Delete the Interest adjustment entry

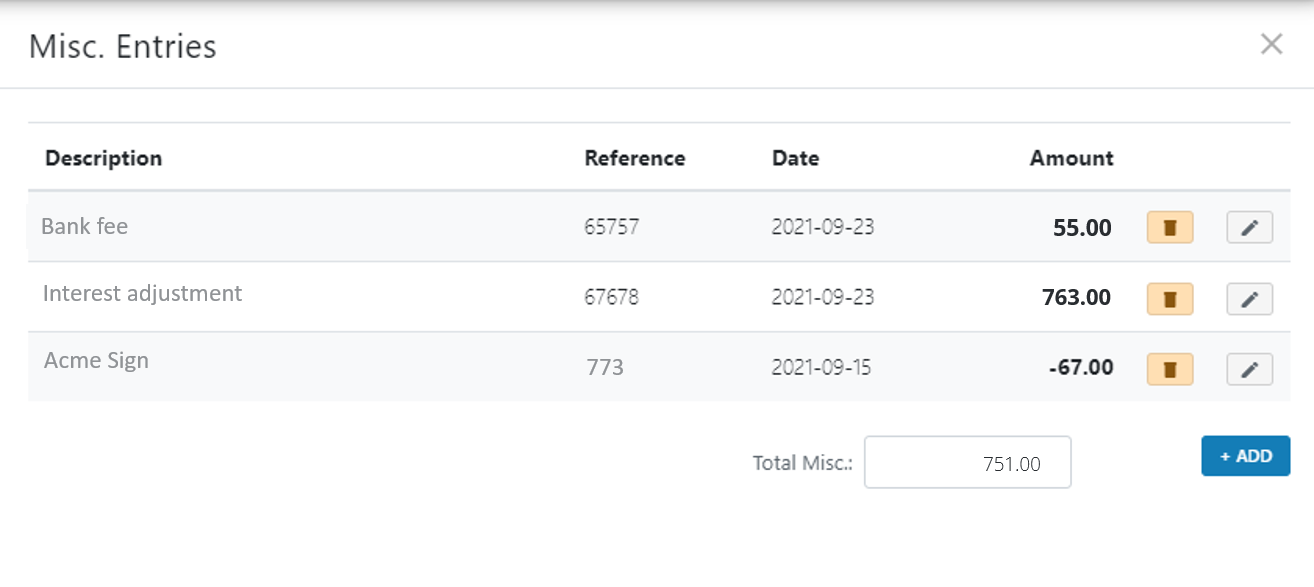pyautogui.click(x=1169, y=298)
